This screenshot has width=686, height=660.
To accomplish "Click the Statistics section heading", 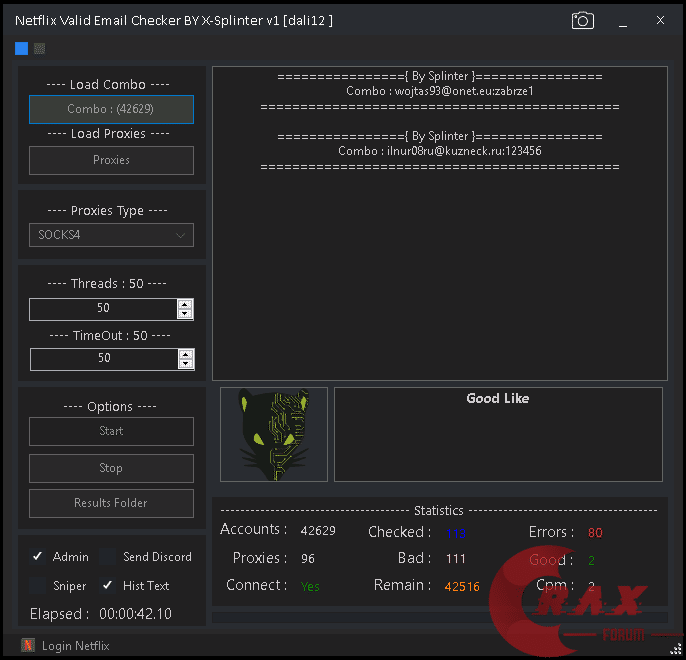I will pos(439,510).
